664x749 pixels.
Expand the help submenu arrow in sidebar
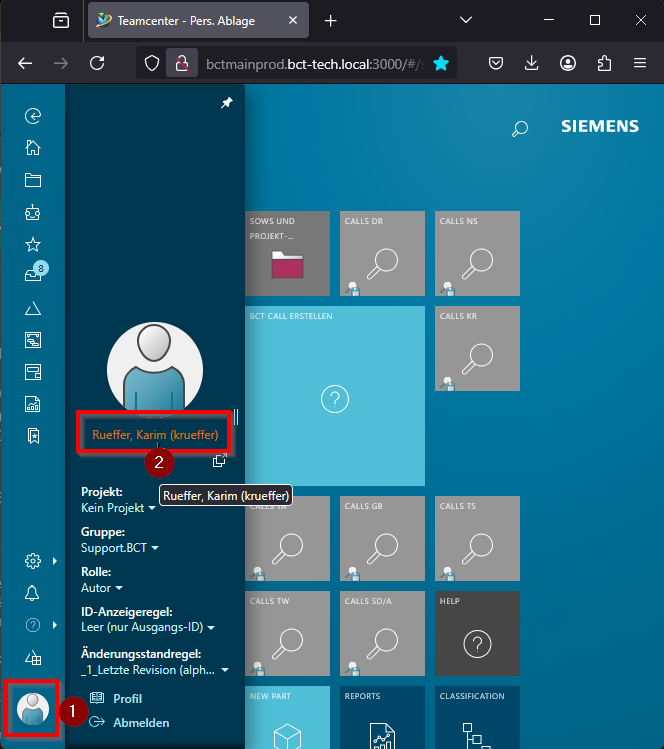point(54,625)
